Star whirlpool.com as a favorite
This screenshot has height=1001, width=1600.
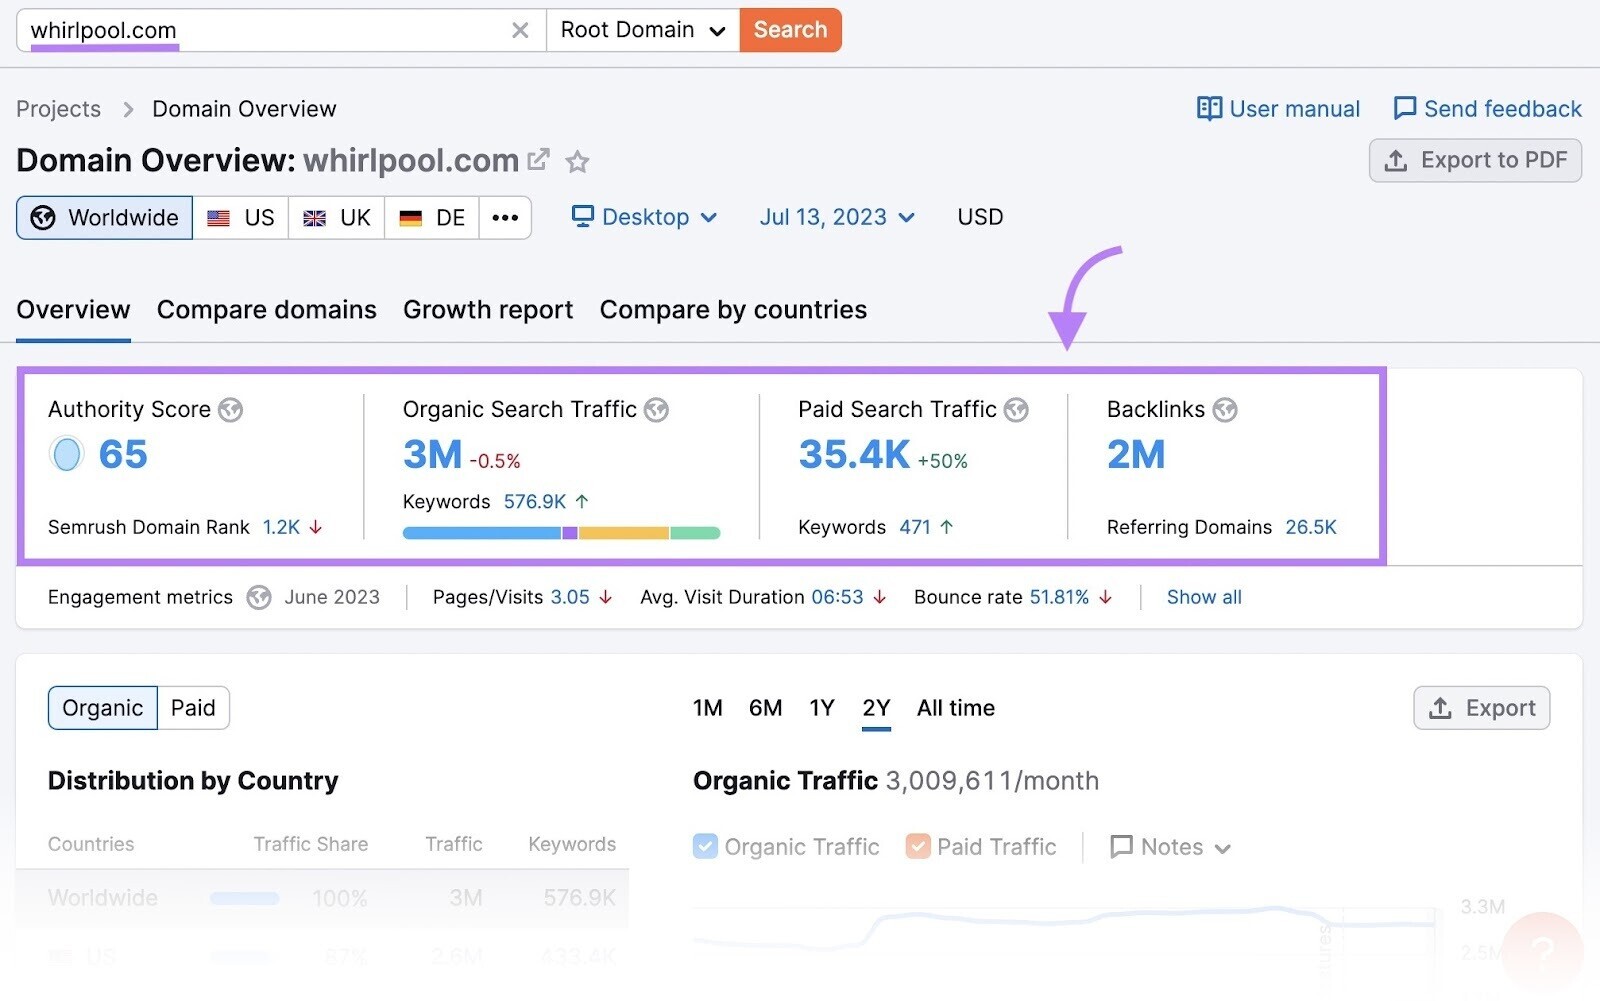577,161
